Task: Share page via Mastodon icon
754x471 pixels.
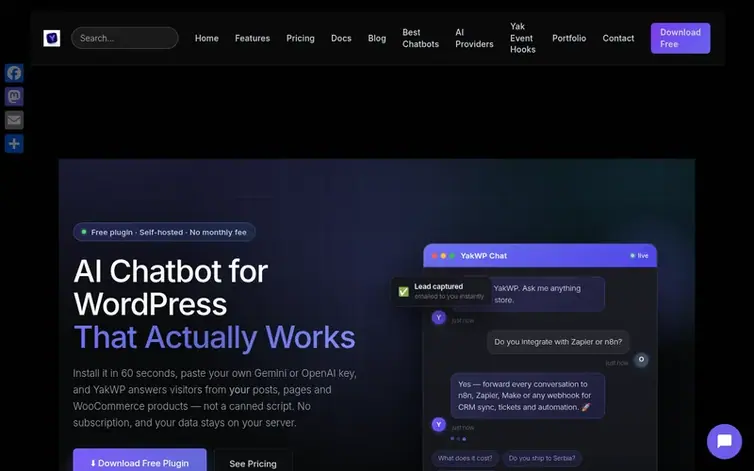Action: (14, 97)
